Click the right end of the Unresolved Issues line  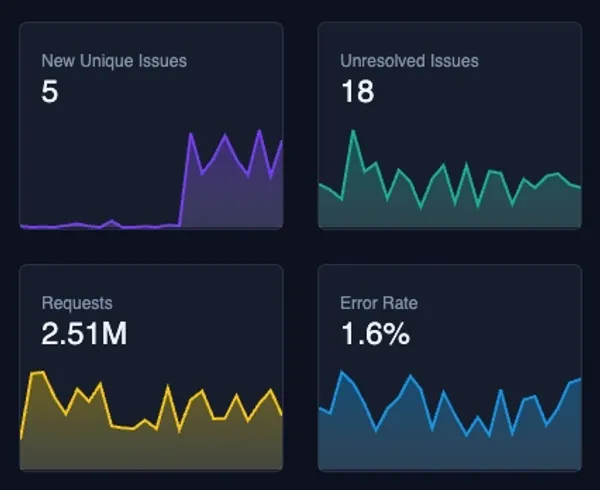[x=579, y=186]
